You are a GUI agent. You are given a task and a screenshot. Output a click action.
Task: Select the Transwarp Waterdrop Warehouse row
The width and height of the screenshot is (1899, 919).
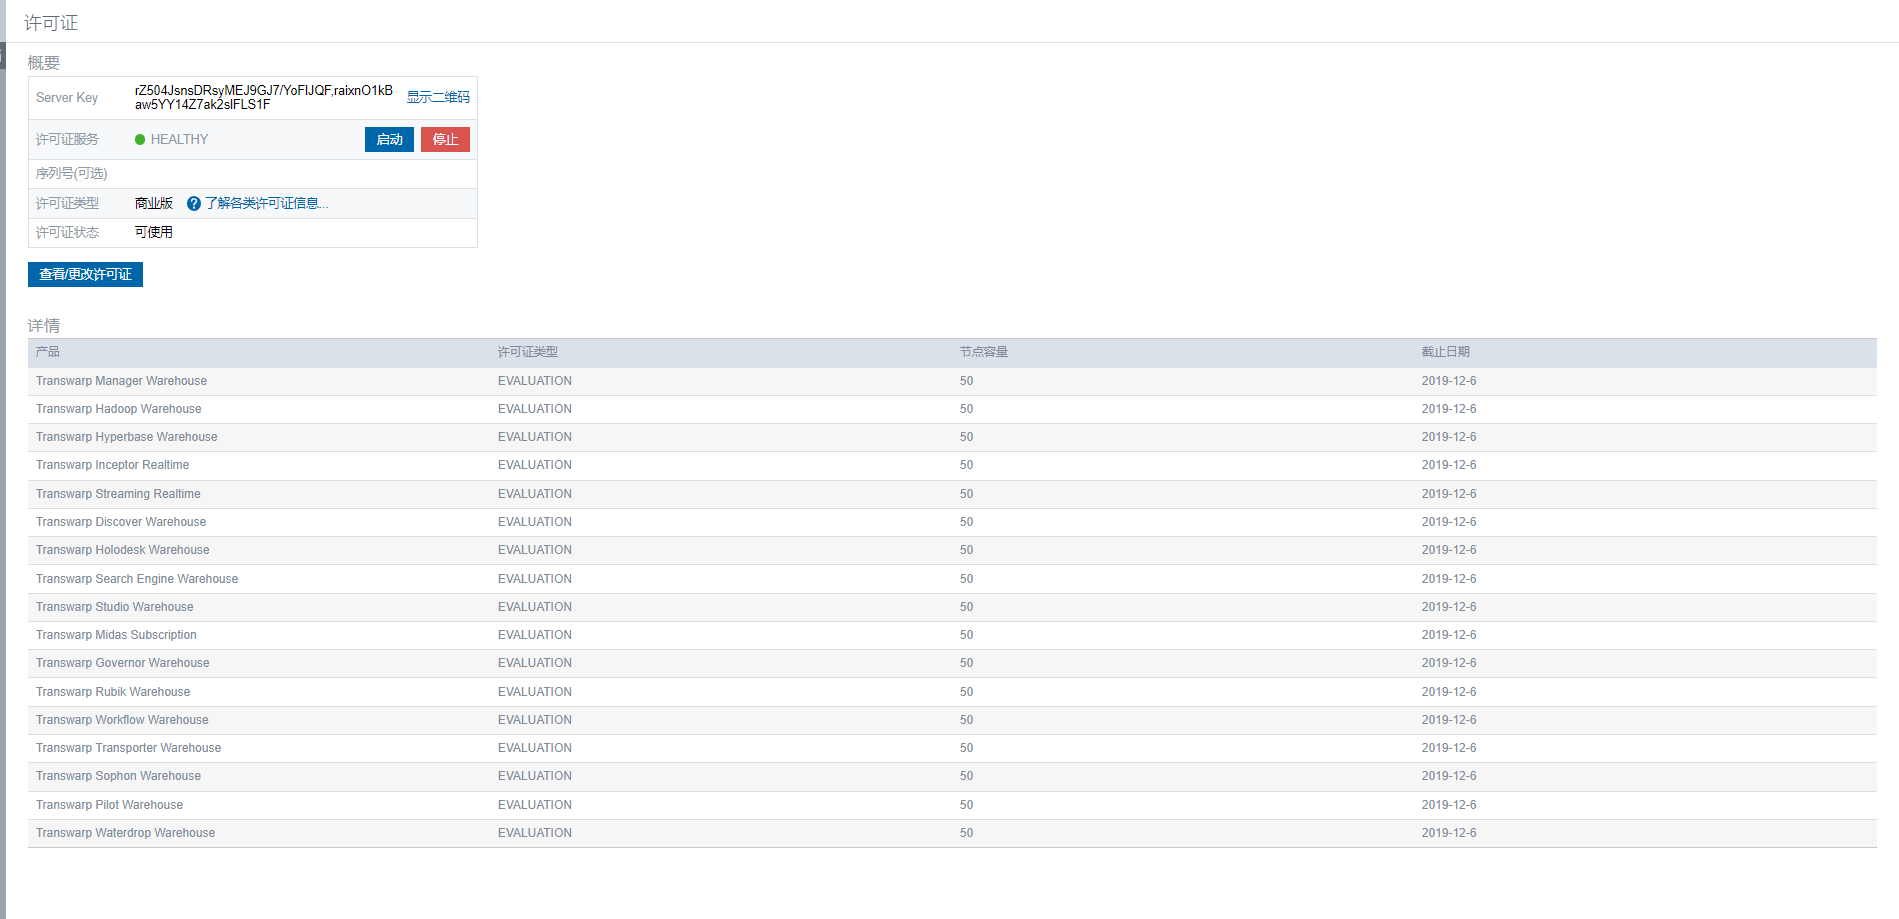(x=125, y=833)
